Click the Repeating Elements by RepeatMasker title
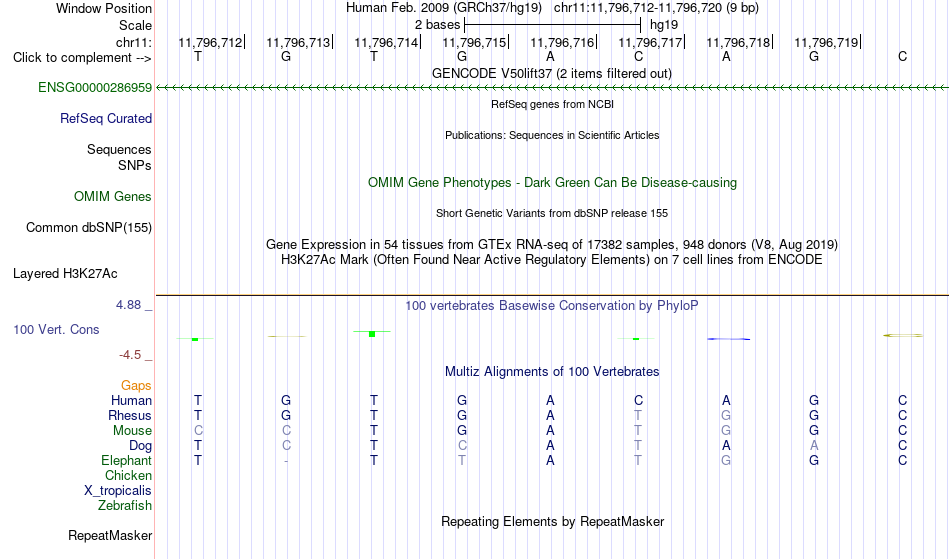 click(x=553, y=522)
